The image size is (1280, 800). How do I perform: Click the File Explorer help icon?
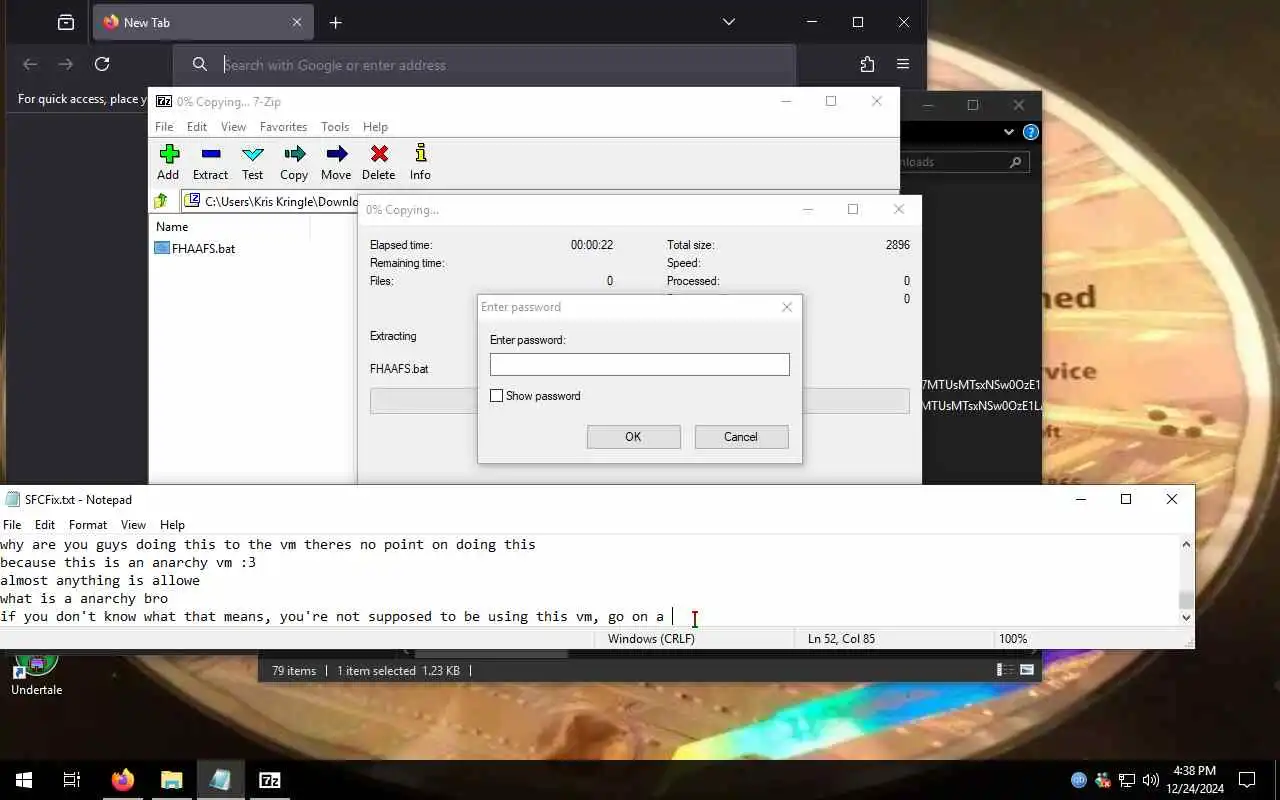point(1031,132)
